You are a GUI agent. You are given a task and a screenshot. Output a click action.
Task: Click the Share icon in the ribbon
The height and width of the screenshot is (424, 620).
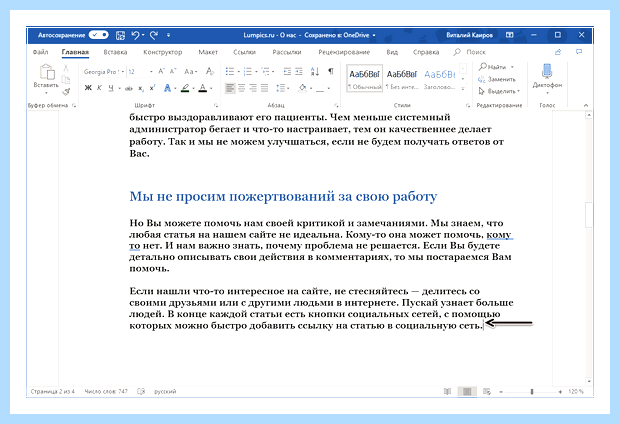pyautogui.click(x=558, y=52)
